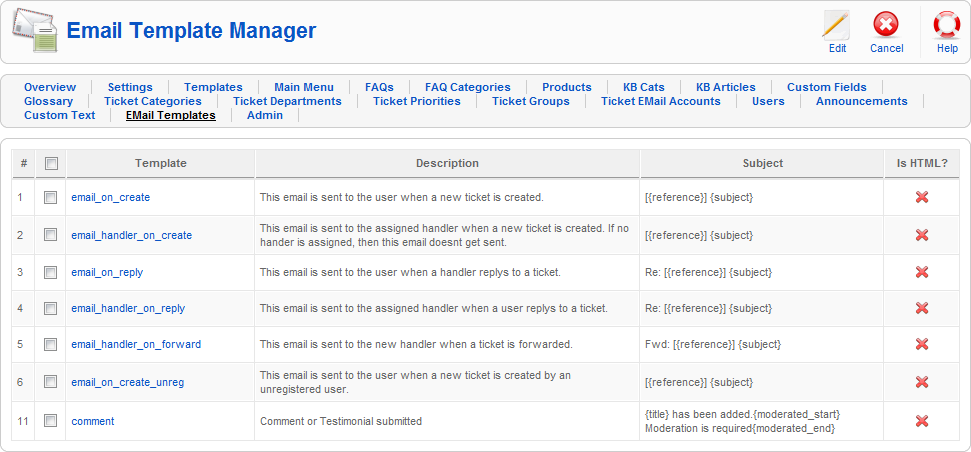Click the Edit pencil icon
The width and height of the screenshot is (971, 452).
pyautogui.click(x=837, y=26)
